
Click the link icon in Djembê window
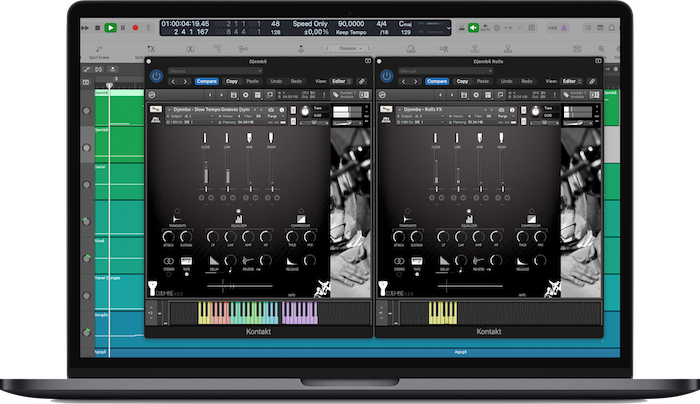(x=362, y=81)
